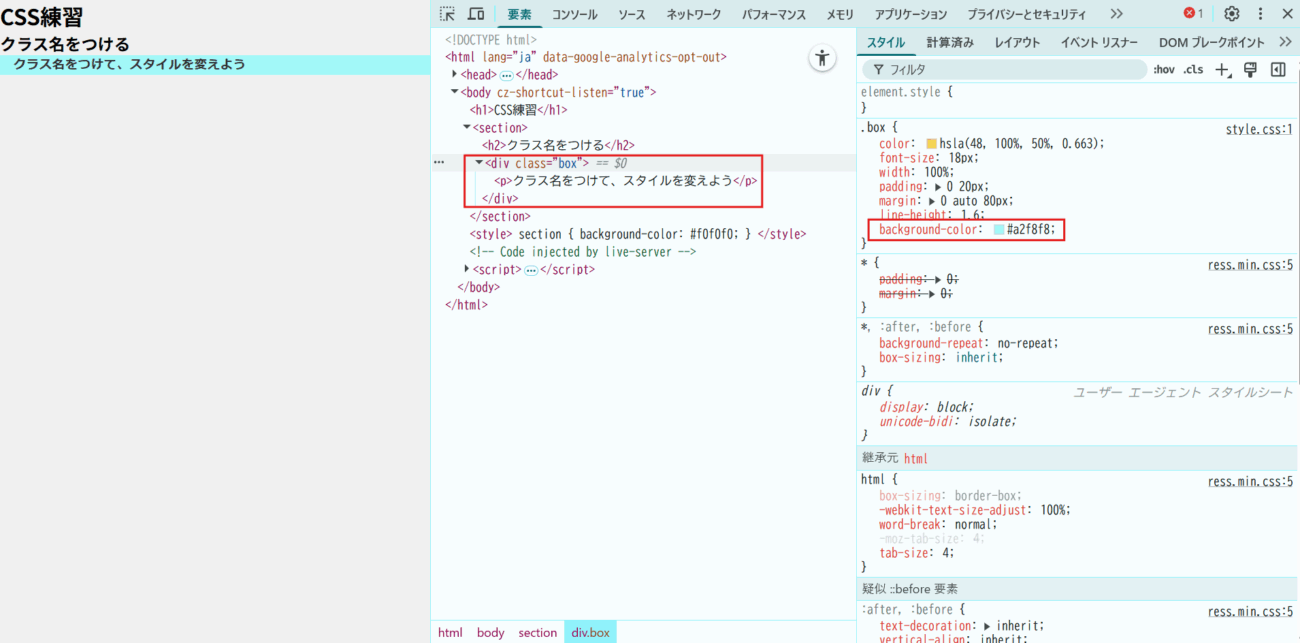Add a new style rule with plus icon

(x=1221, y=70)
